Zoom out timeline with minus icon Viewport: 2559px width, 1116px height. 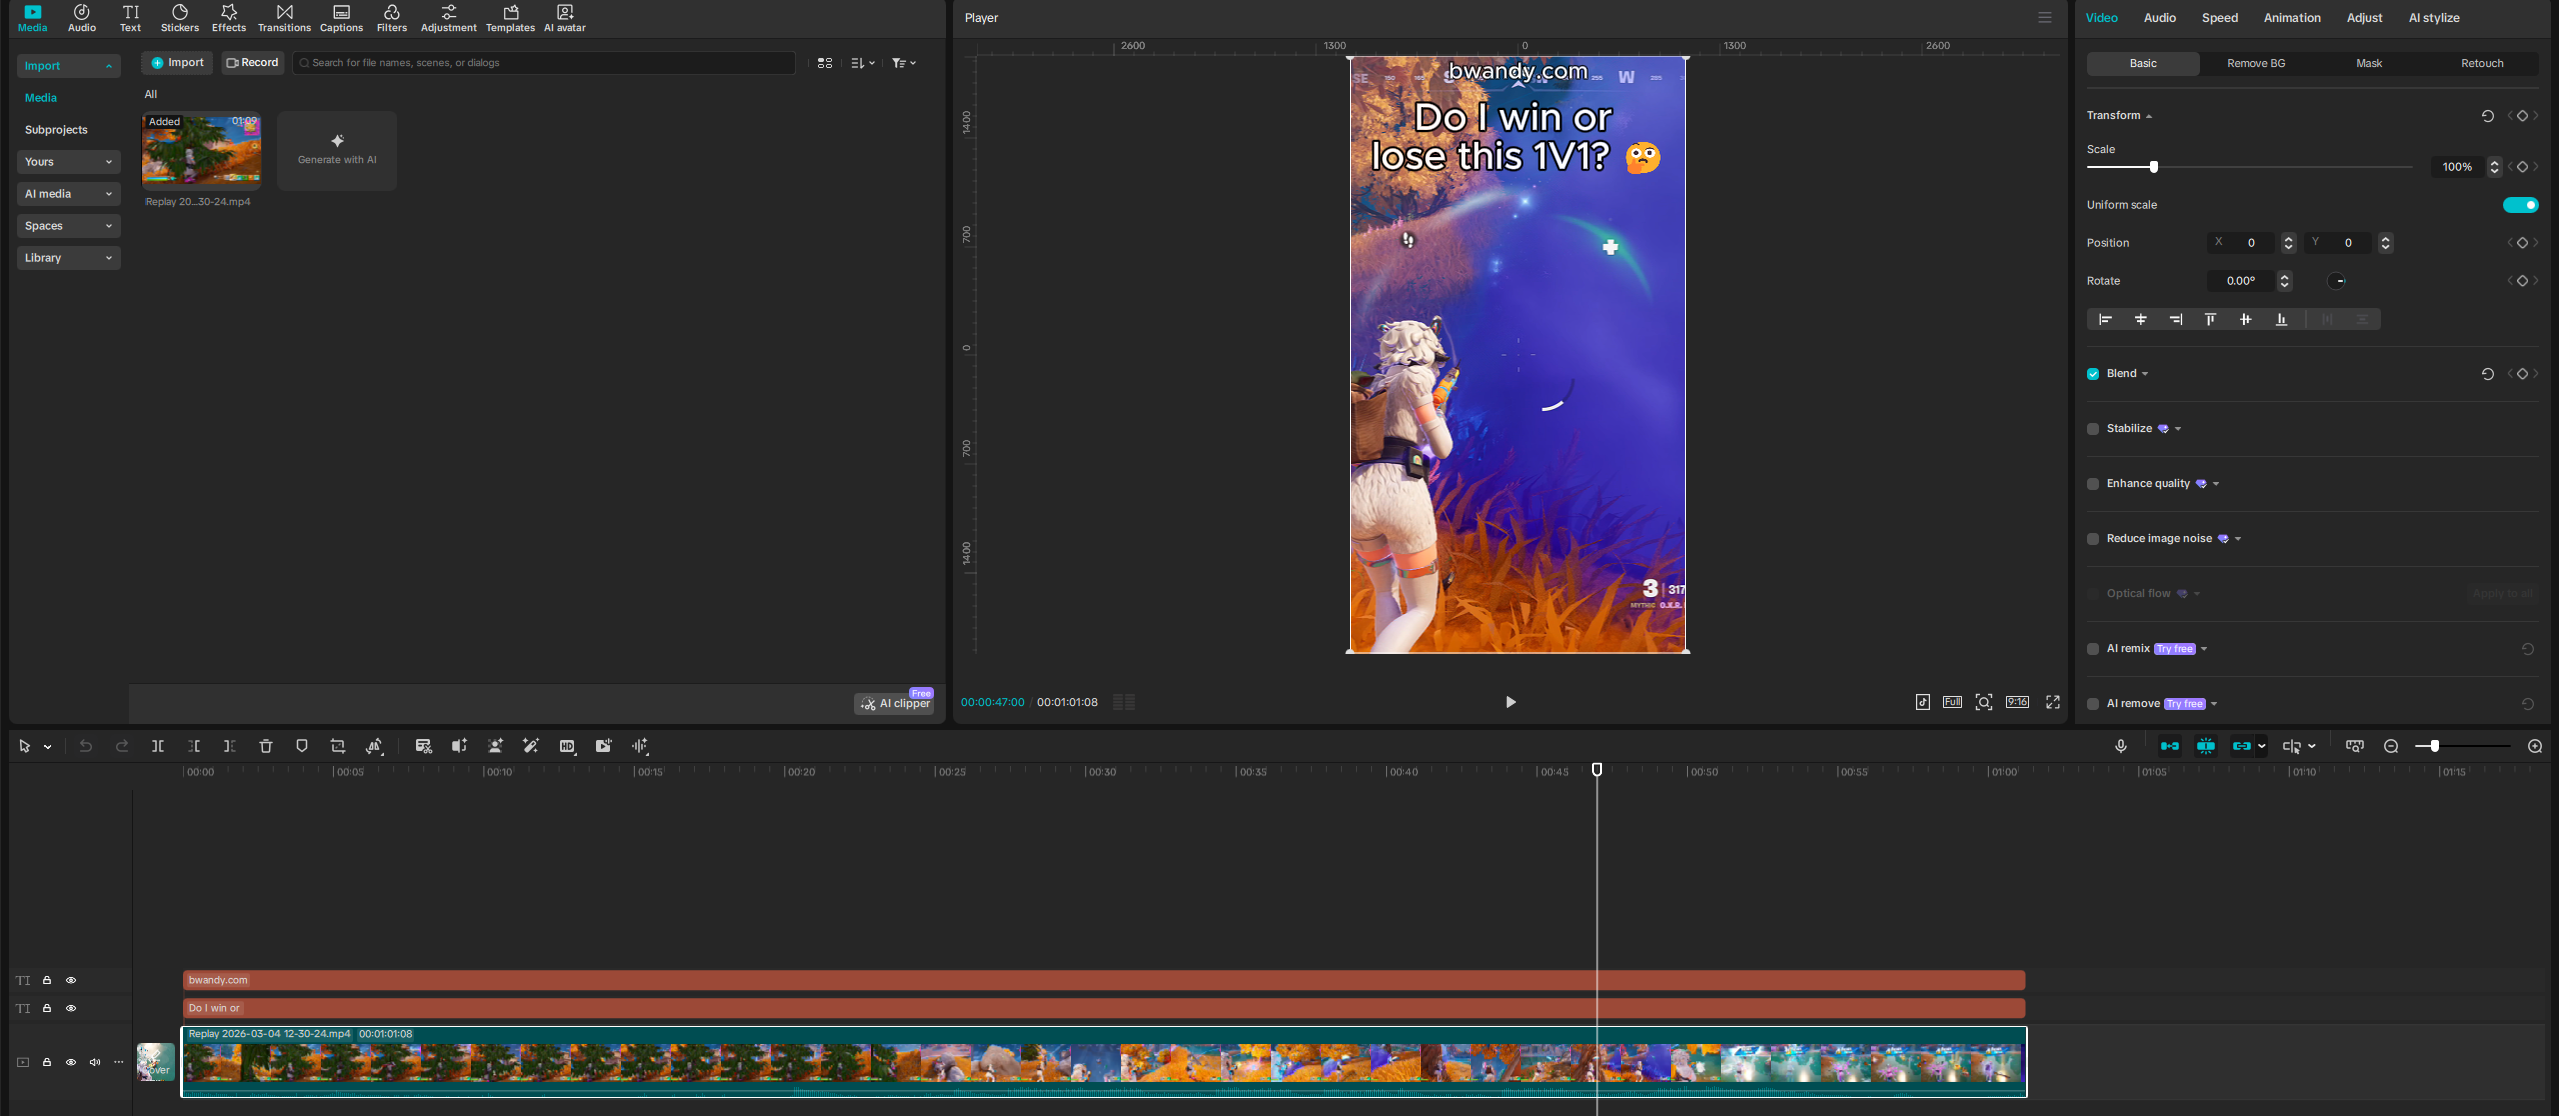click(2391, 746)
